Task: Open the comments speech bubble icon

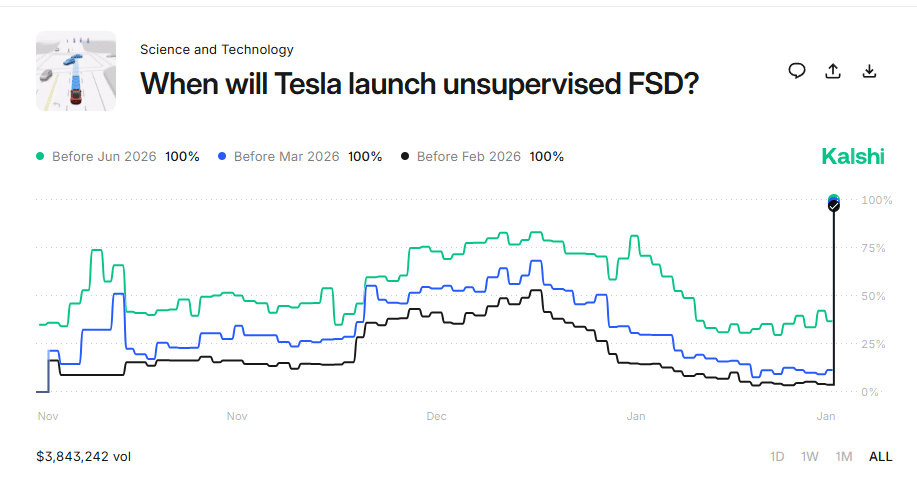Action: pos(797,71)
